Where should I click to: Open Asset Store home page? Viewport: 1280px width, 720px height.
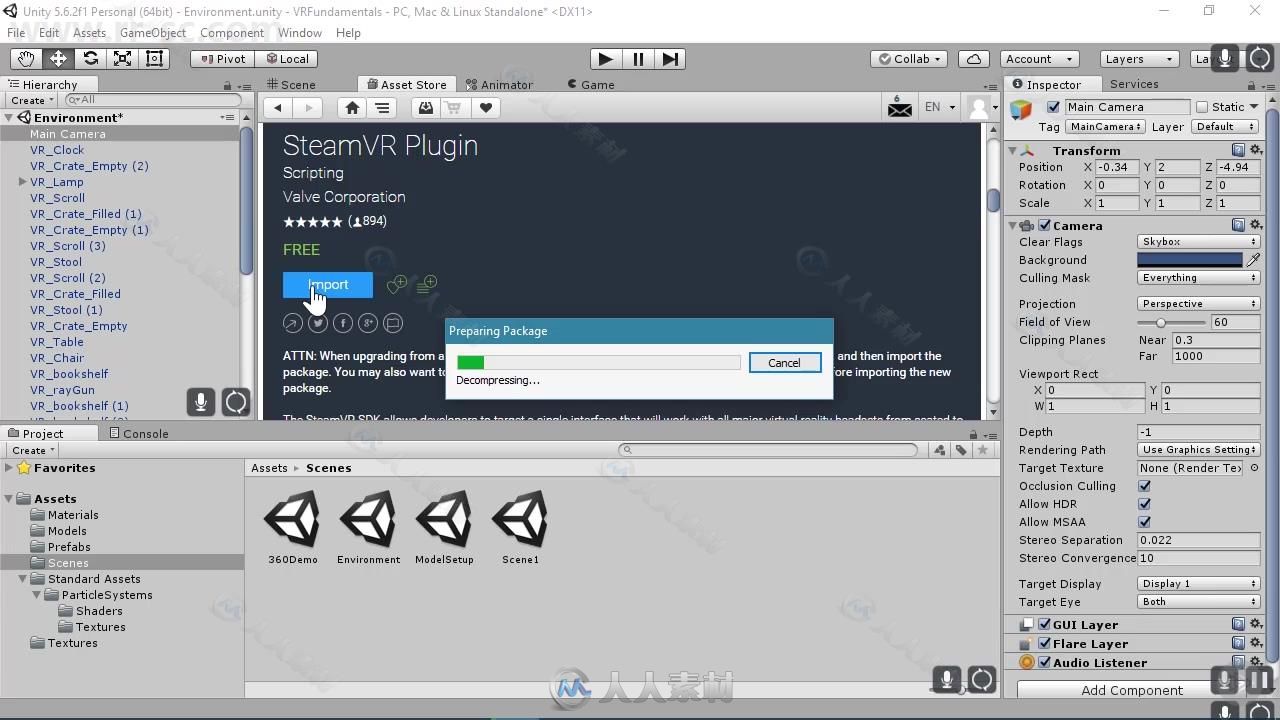pos(352,108)
